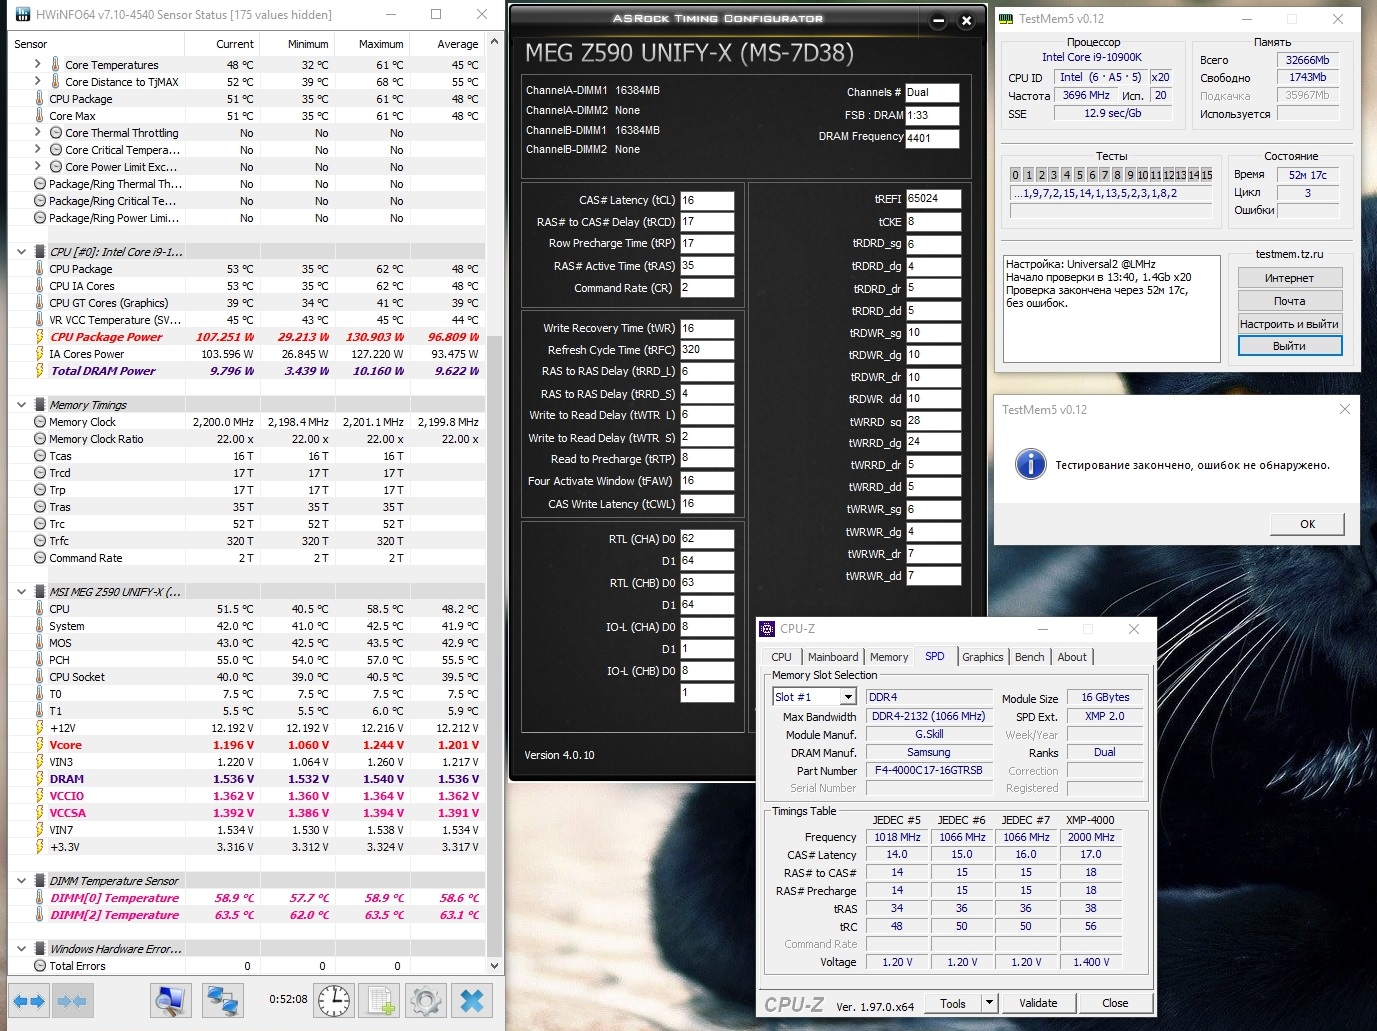Click the part number F4-4000C17-16GTRSB
Viewport: 1377px width, 1031px height.
pos(928,771)
